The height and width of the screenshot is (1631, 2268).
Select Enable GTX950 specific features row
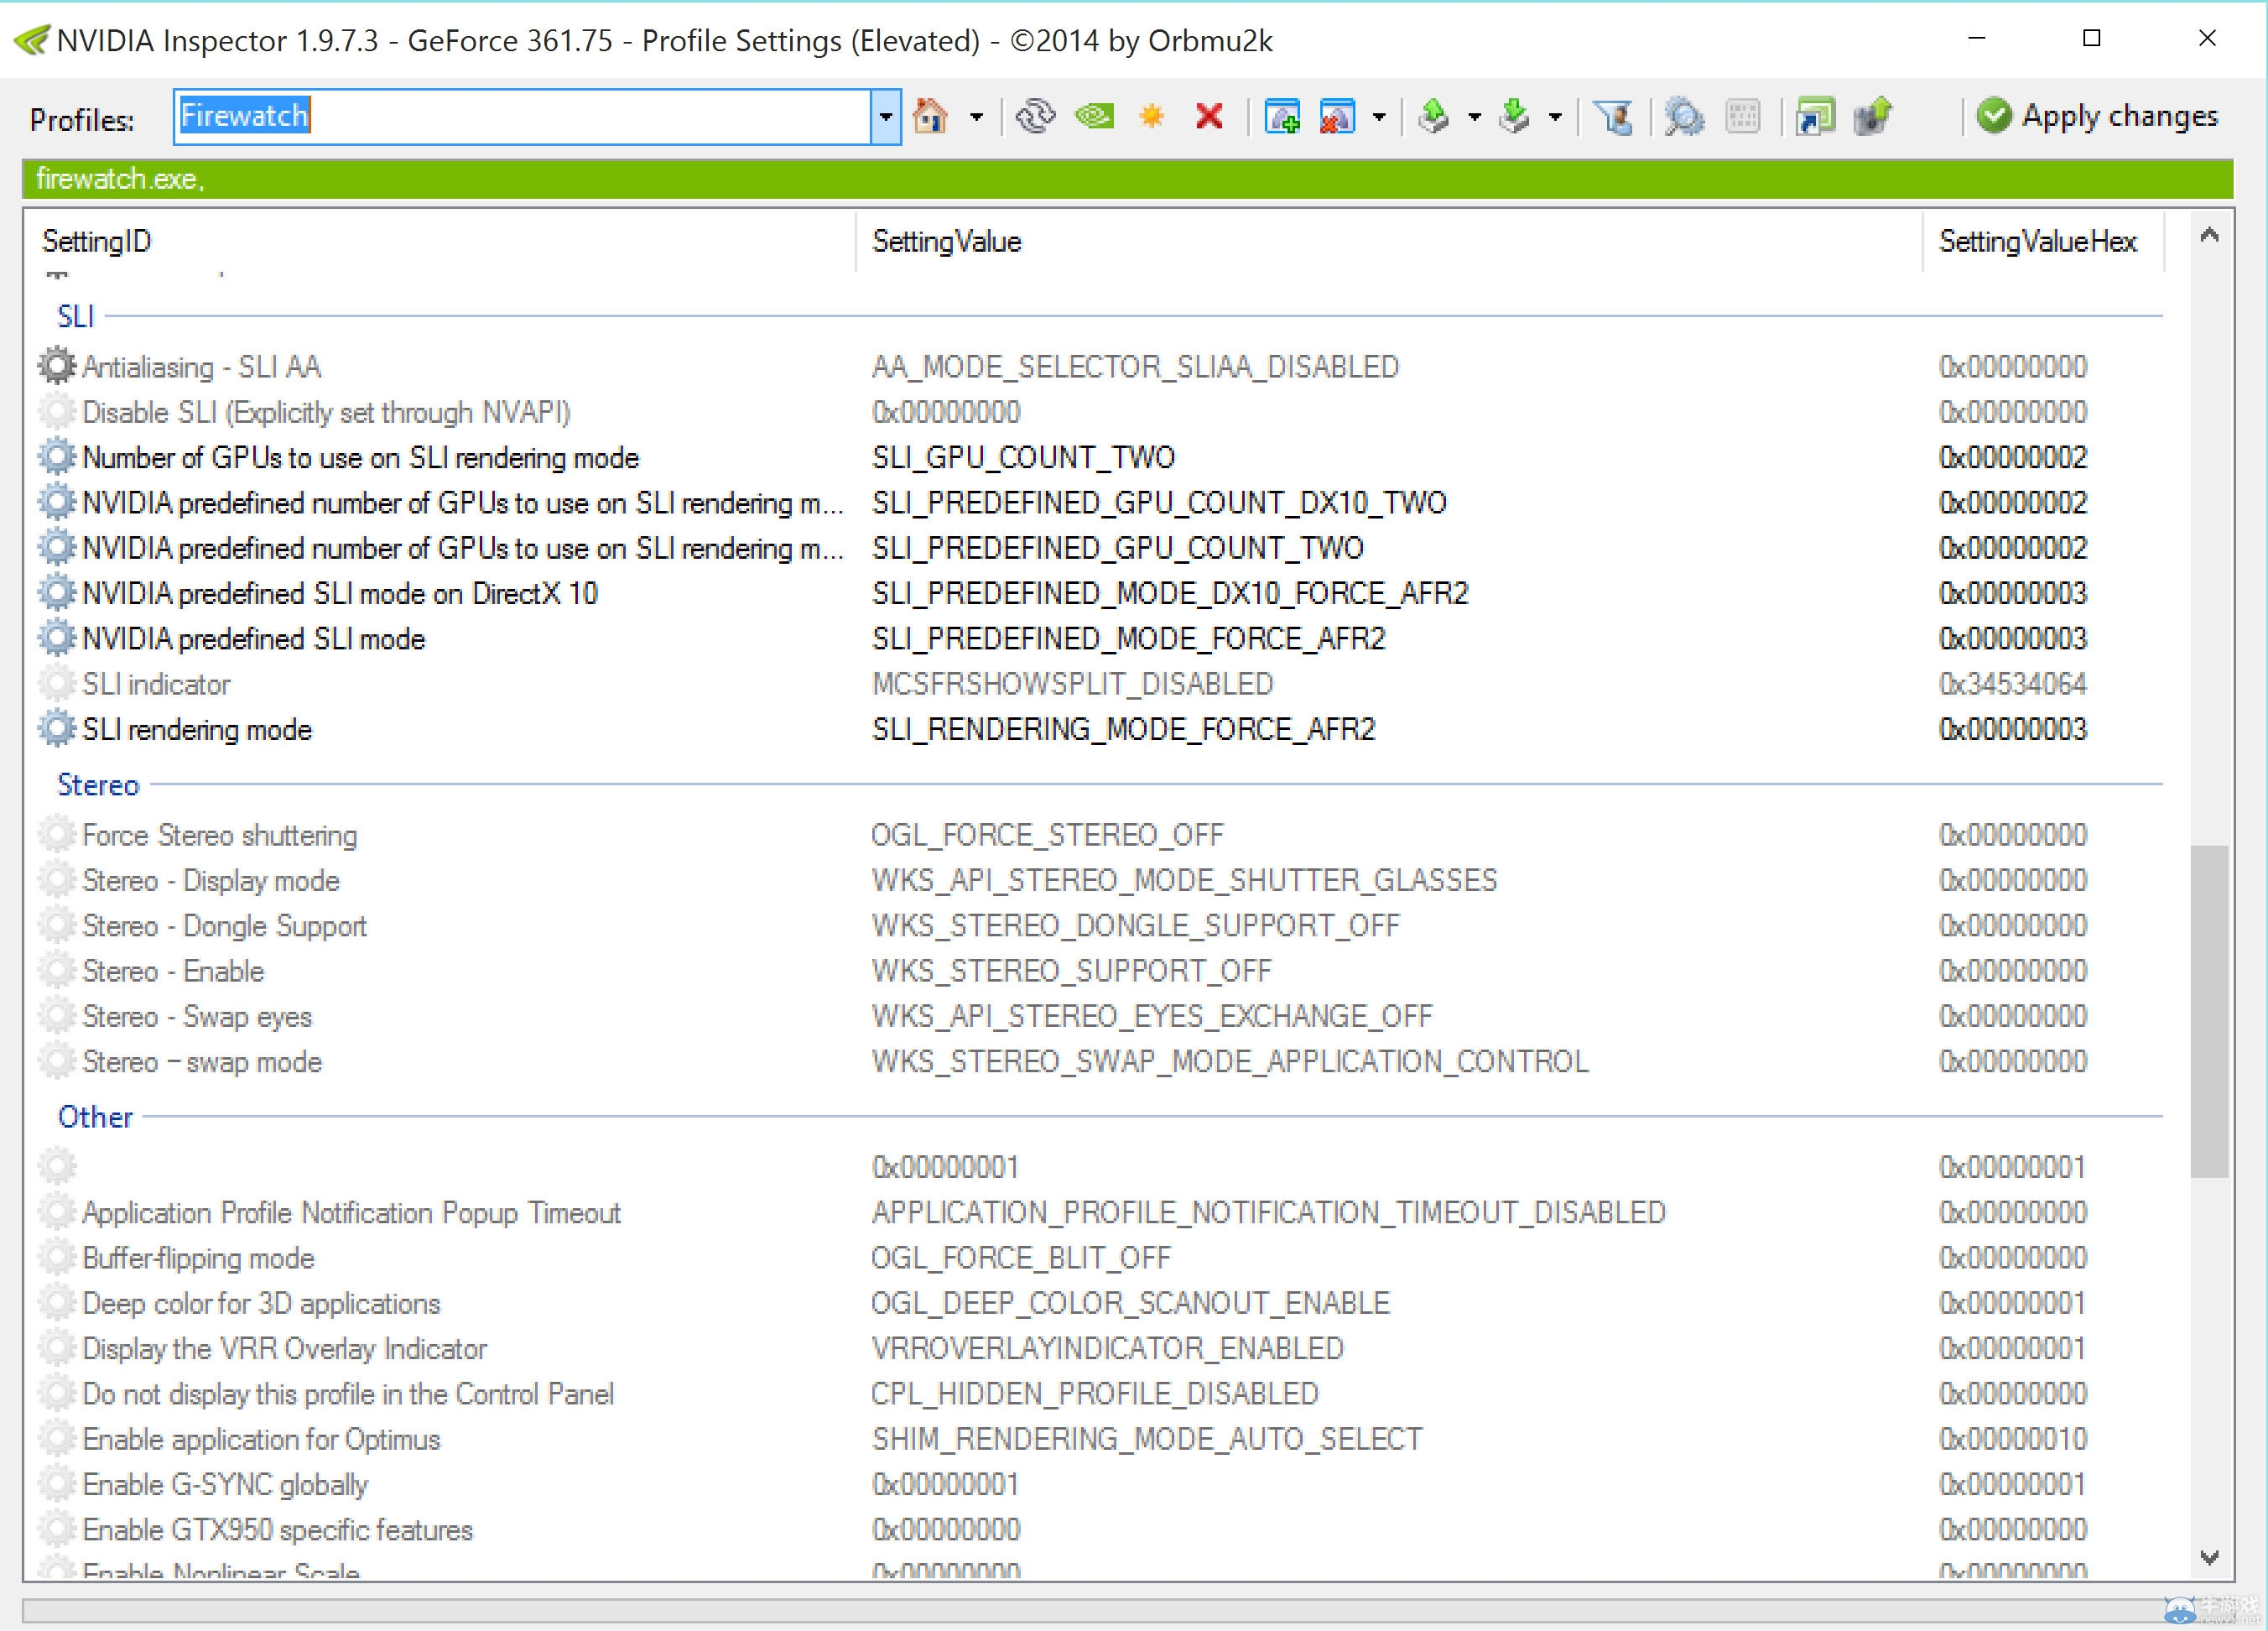point(1100,1530)
